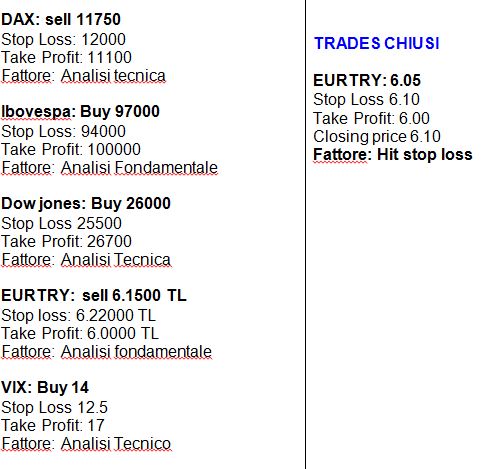Click the DAX: sell 11750 heading
The image size is (485, 469).
[61, 19]
